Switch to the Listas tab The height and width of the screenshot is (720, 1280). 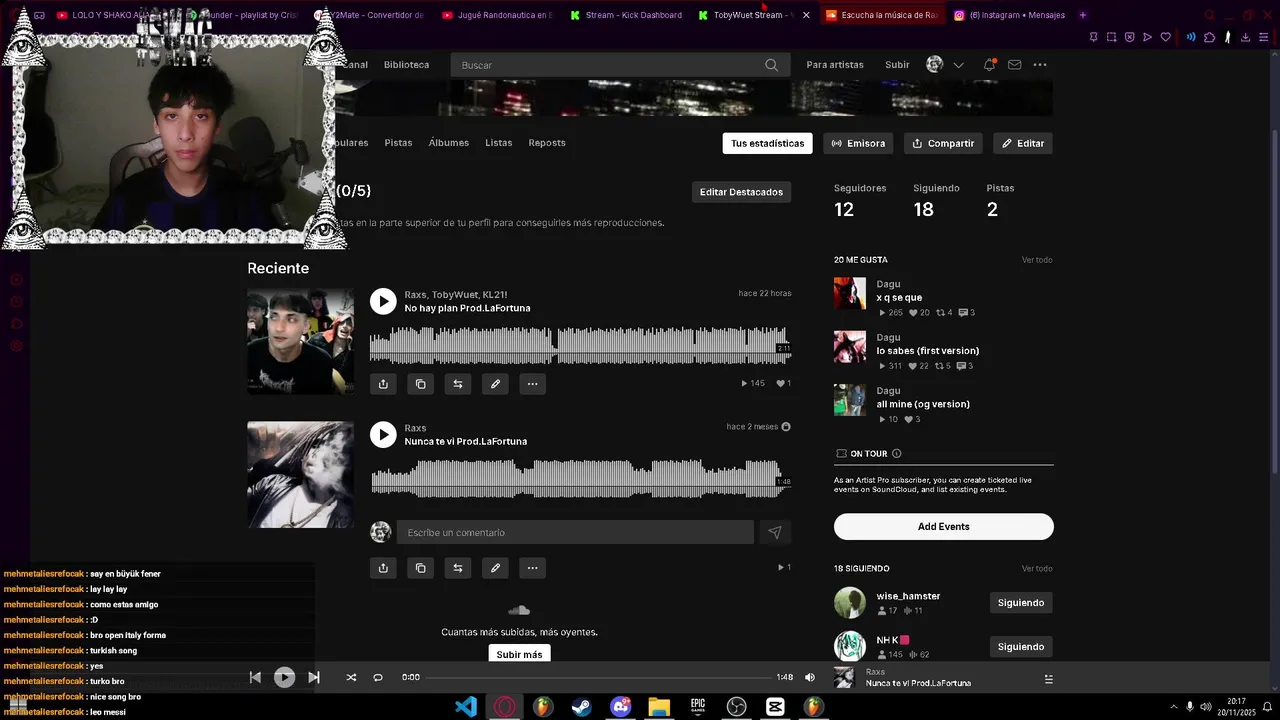click(x=498, y=143)
